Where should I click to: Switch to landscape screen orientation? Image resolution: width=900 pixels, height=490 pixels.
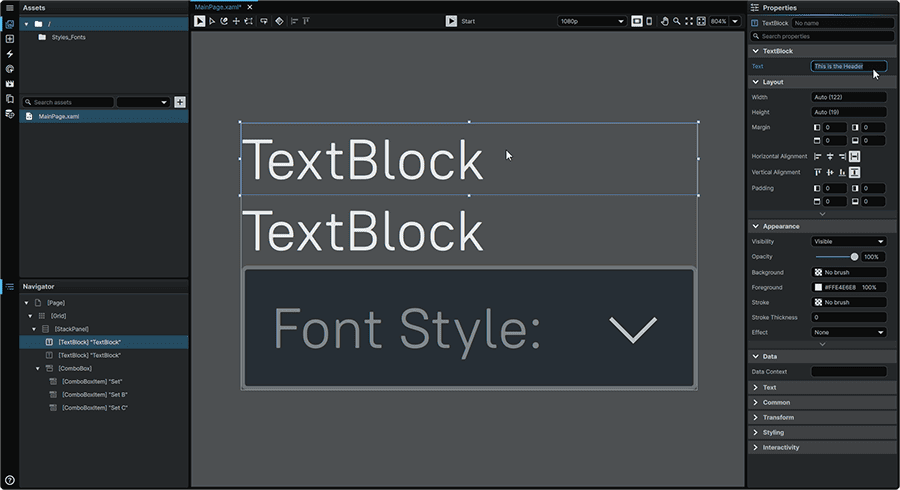(x=637, y=21)
